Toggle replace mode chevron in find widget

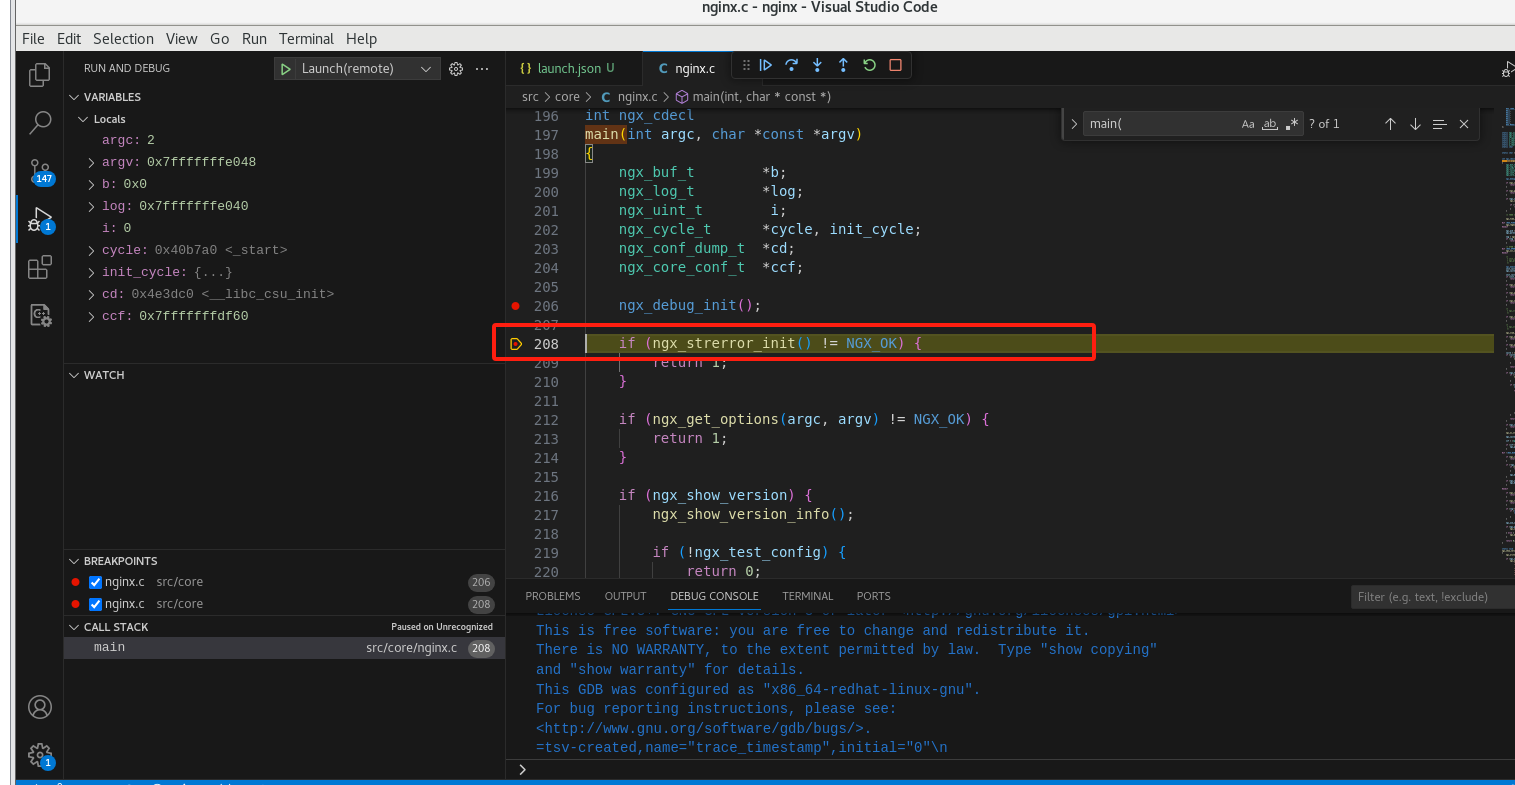1074,124
